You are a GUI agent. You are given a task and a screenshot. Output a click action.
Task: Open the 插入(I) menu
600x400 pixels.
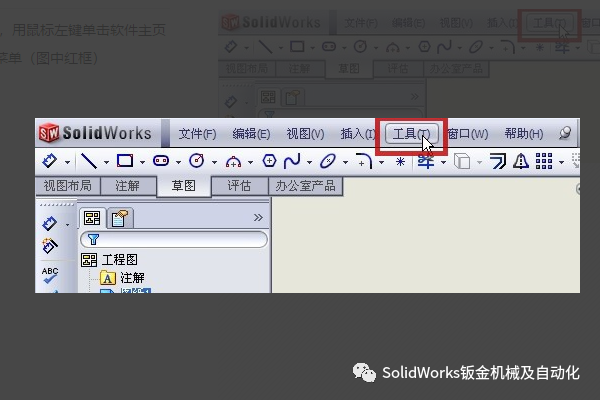pos(358,134)
